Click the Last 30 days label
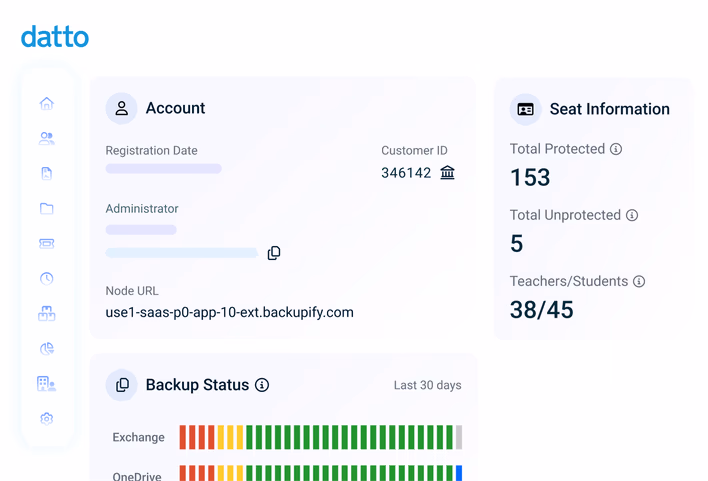The width and height of the screenshot is (708, 481). [428, 385]
